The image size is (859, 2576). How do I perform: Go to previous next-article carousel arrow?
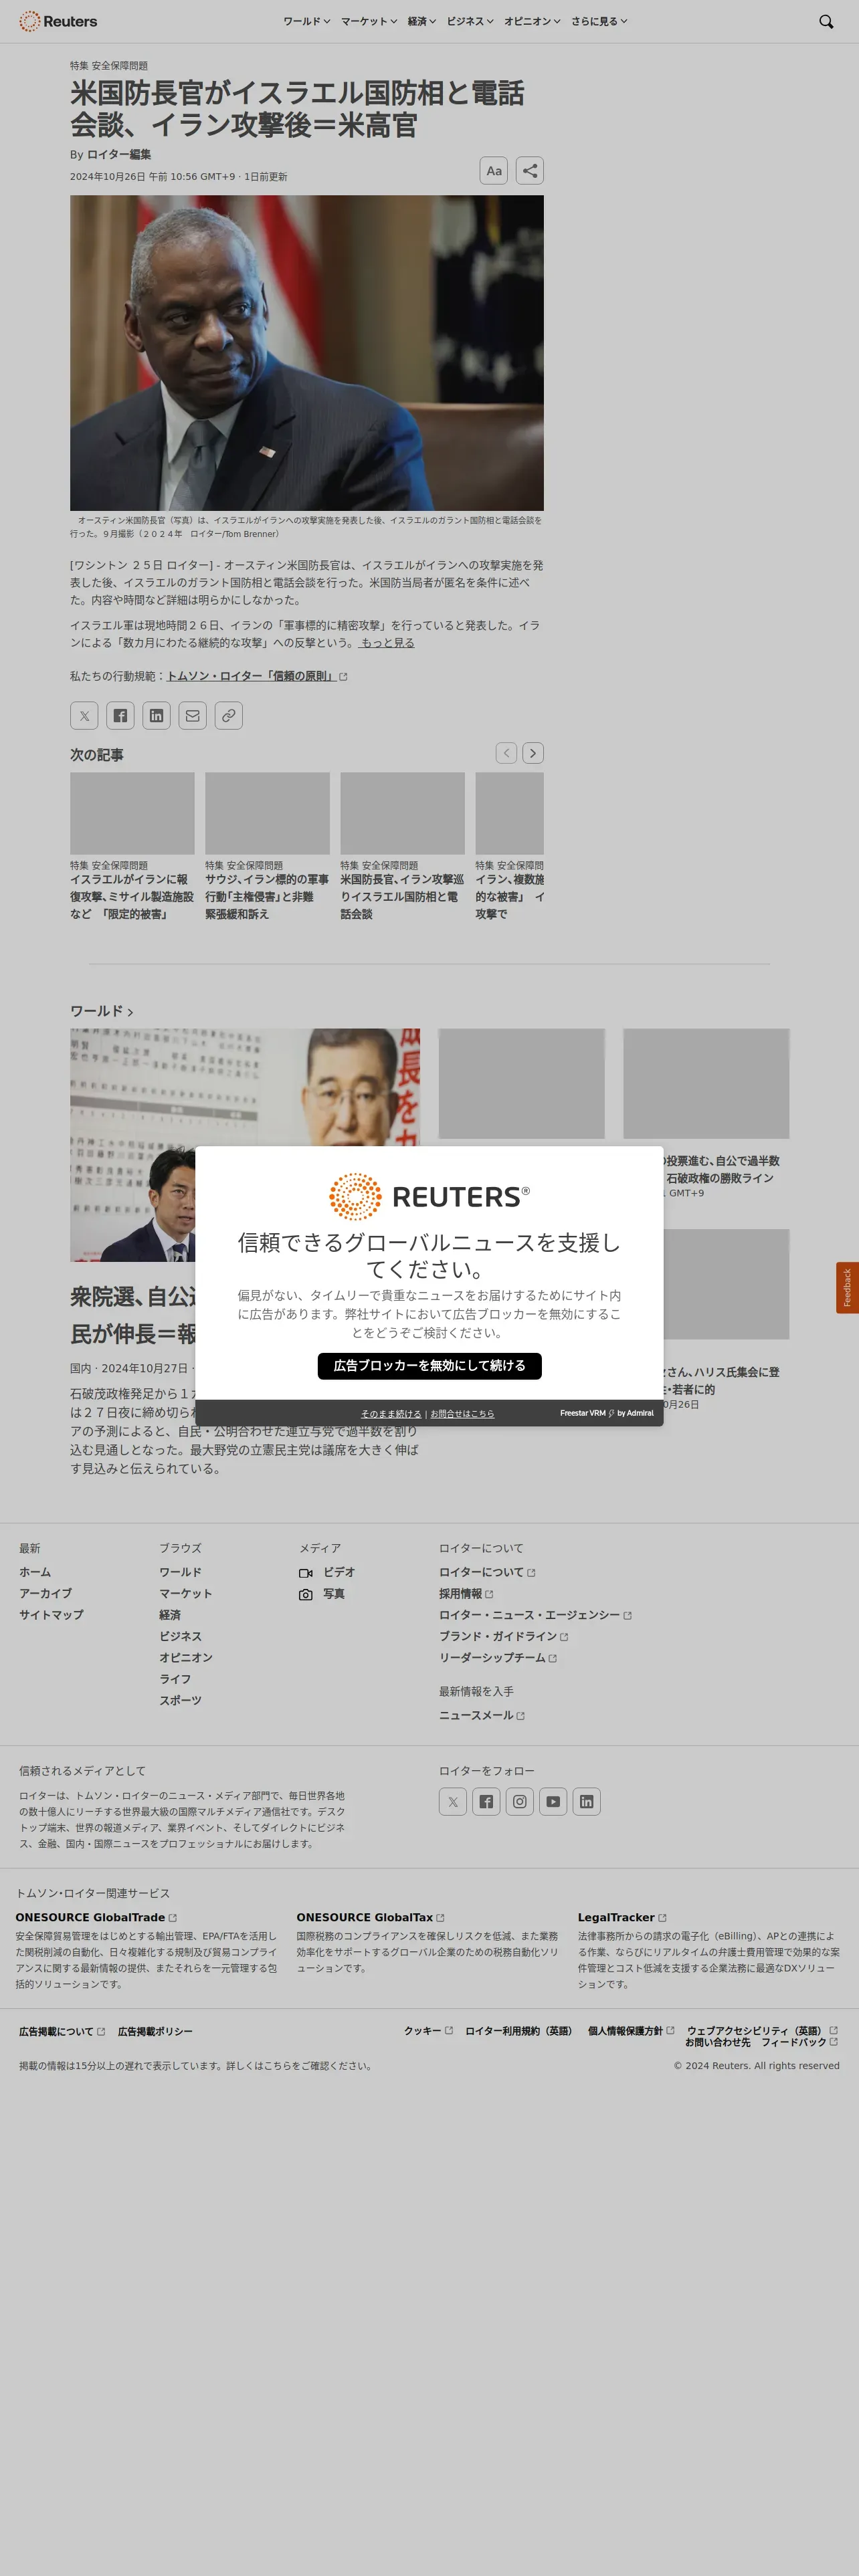(x=506, y=753)
